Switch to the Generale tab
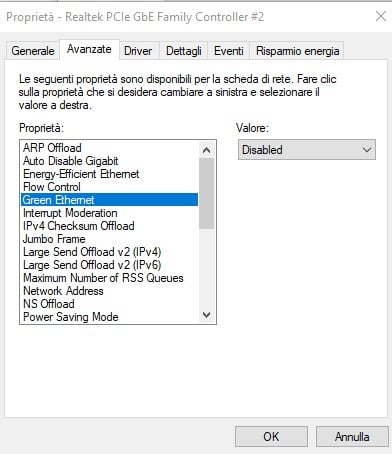 (33, 51)
